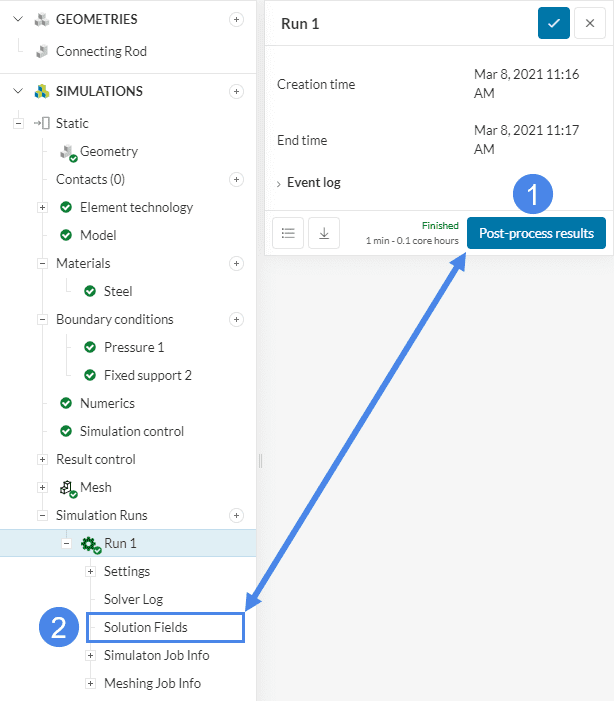Add a material using the Materials plus icon
Screen dimensions: 614x701
click(x=236, y=264)
